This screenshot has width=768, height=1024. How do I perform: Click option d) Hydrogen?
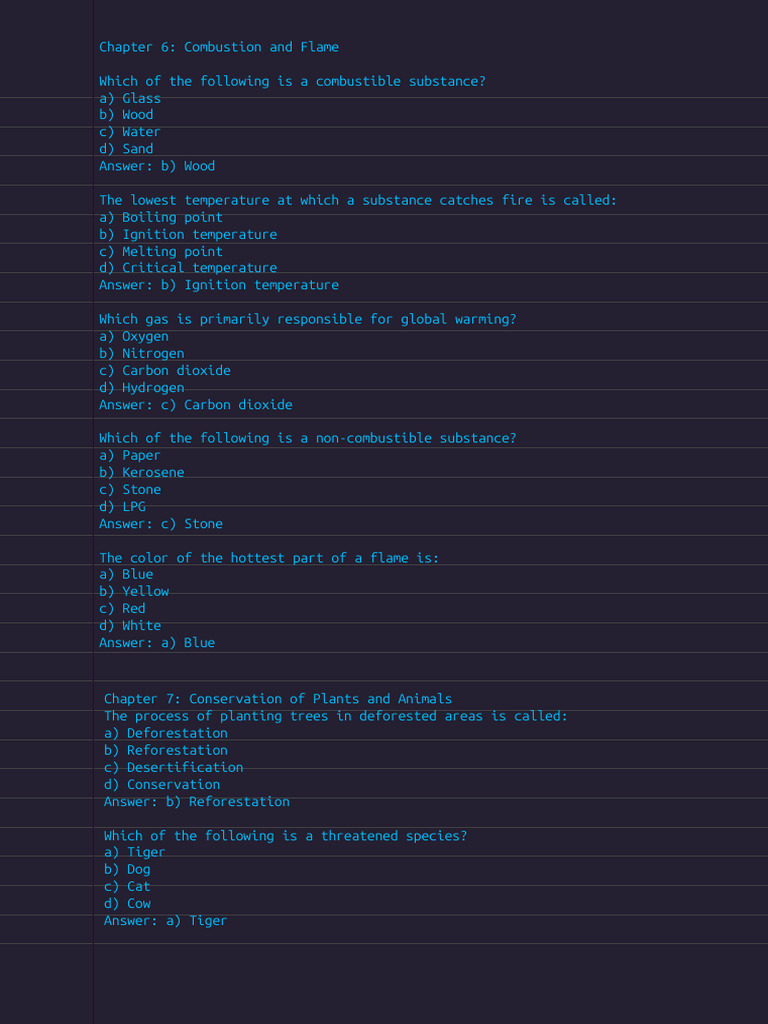pos(142,388)
